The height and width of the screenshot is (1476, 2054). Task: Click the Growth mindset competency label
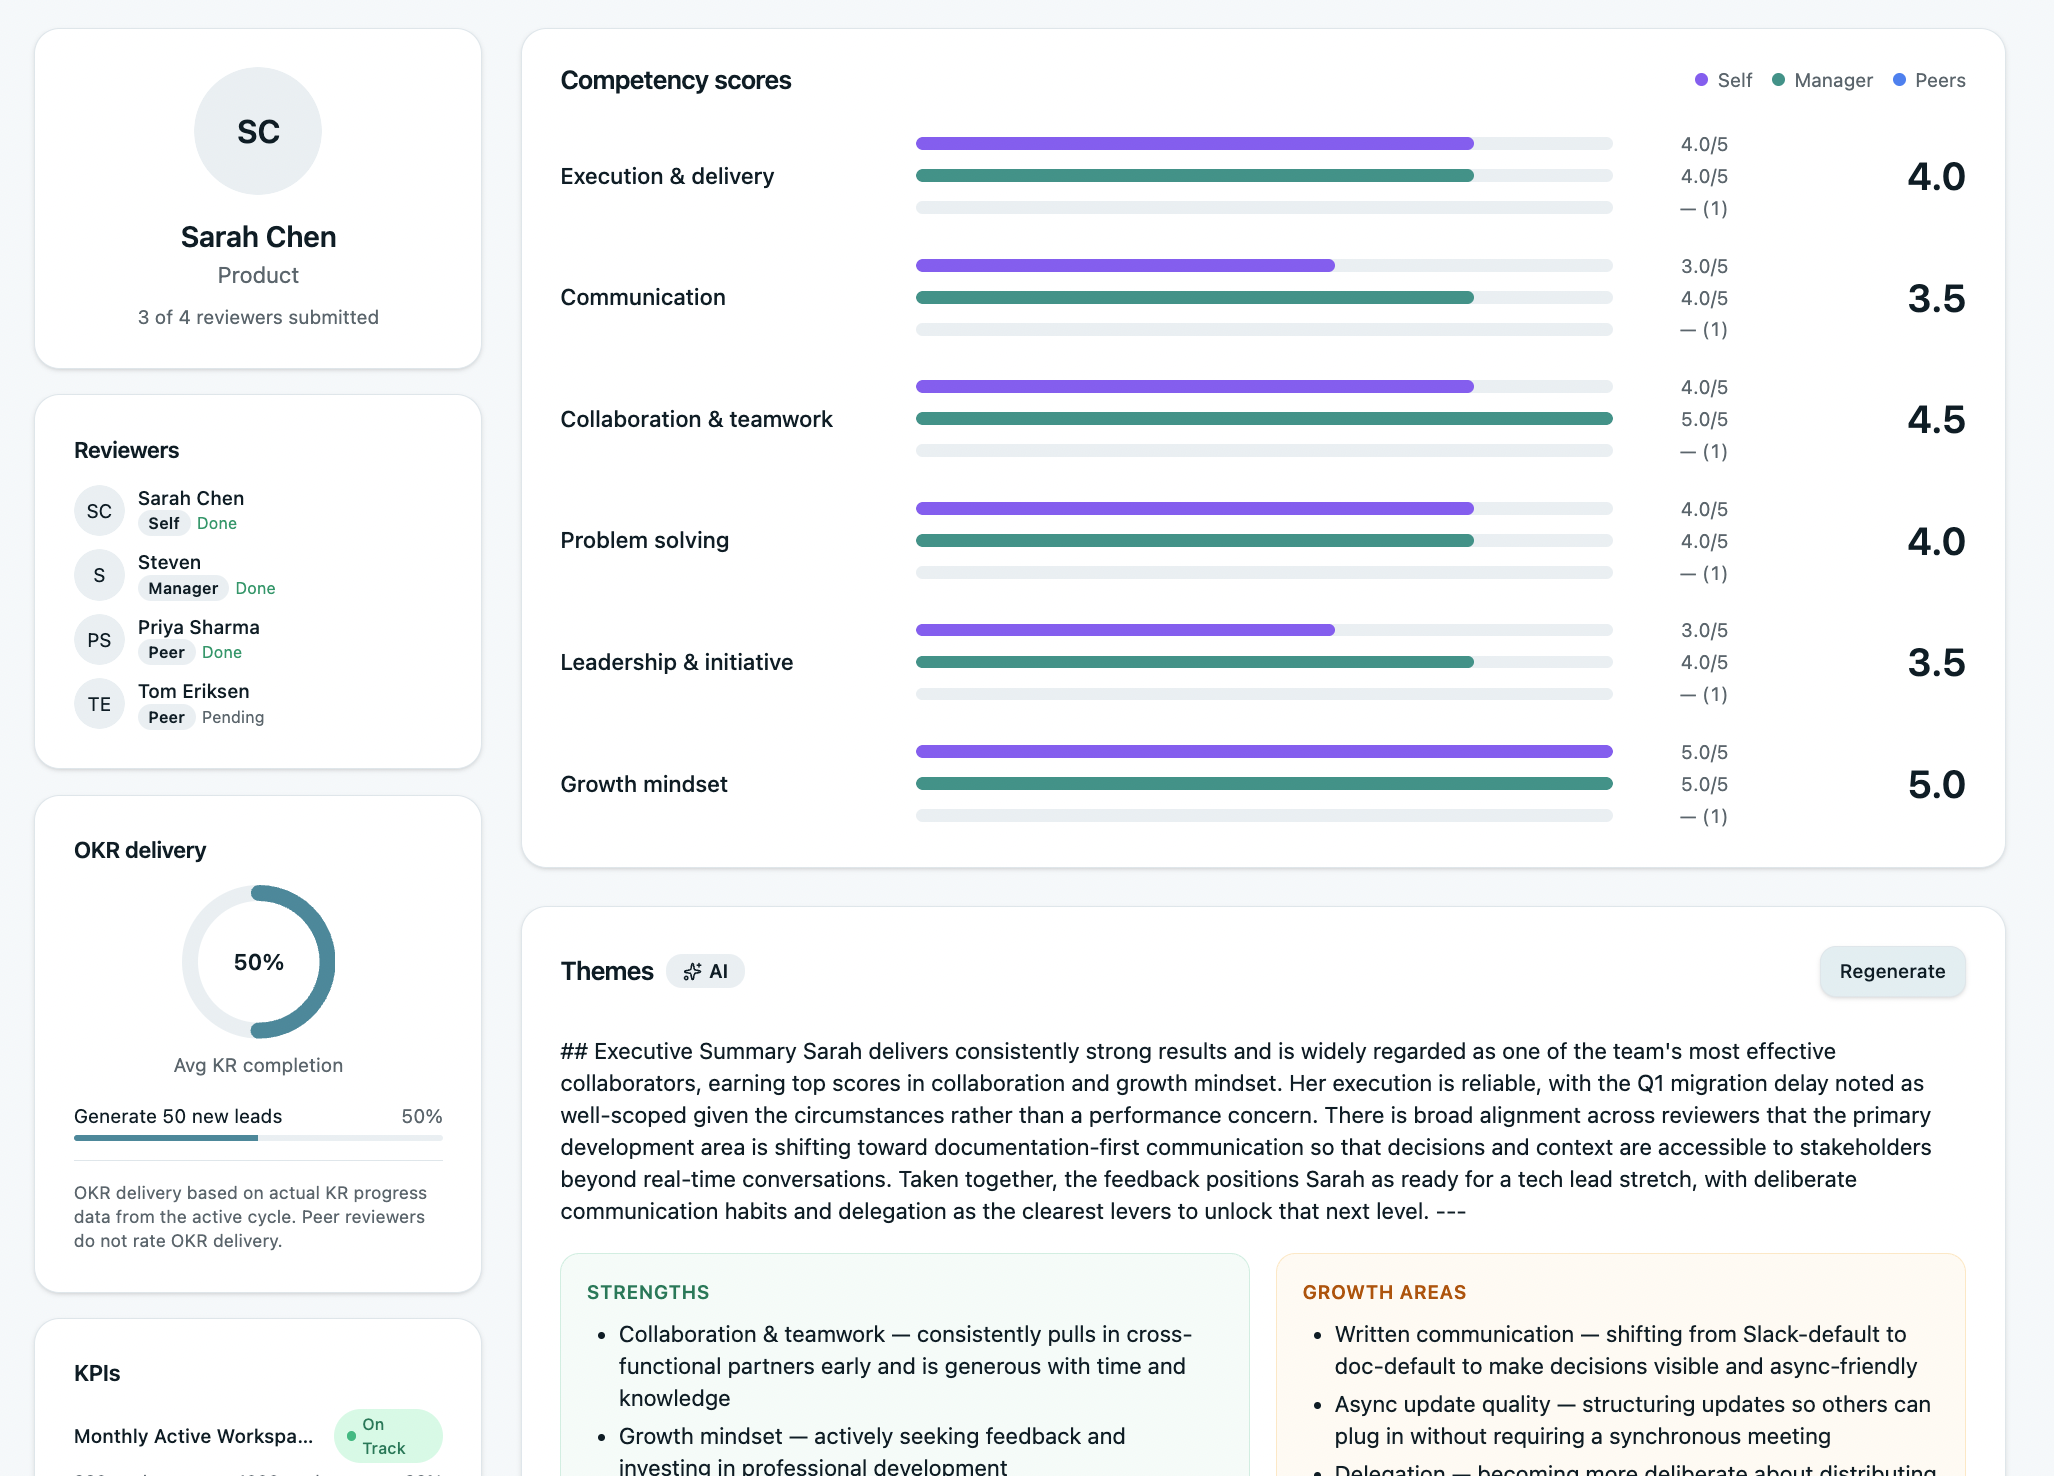[x=643, y=784]
